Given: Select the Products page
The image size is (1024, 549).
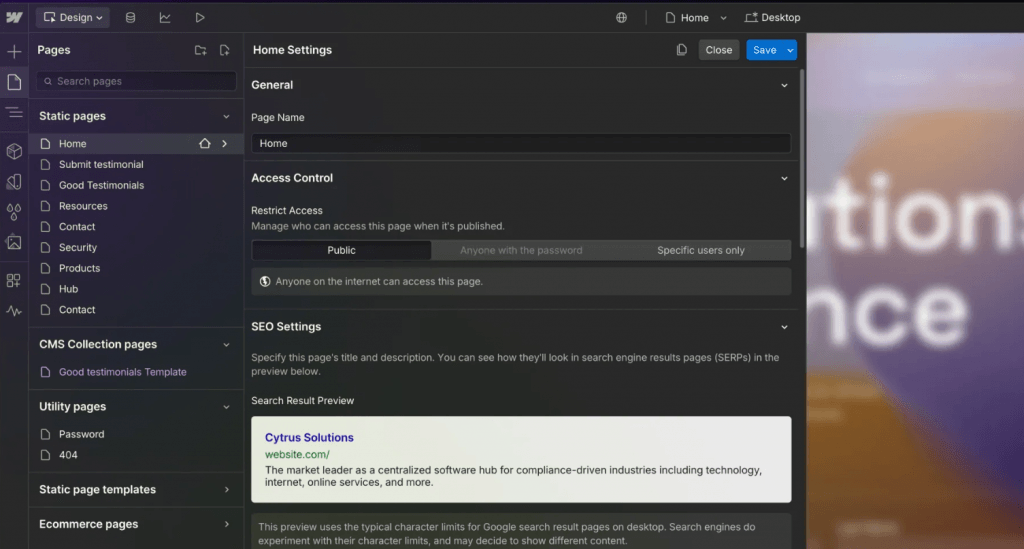Looking at the screenshot, I should 79,268.
